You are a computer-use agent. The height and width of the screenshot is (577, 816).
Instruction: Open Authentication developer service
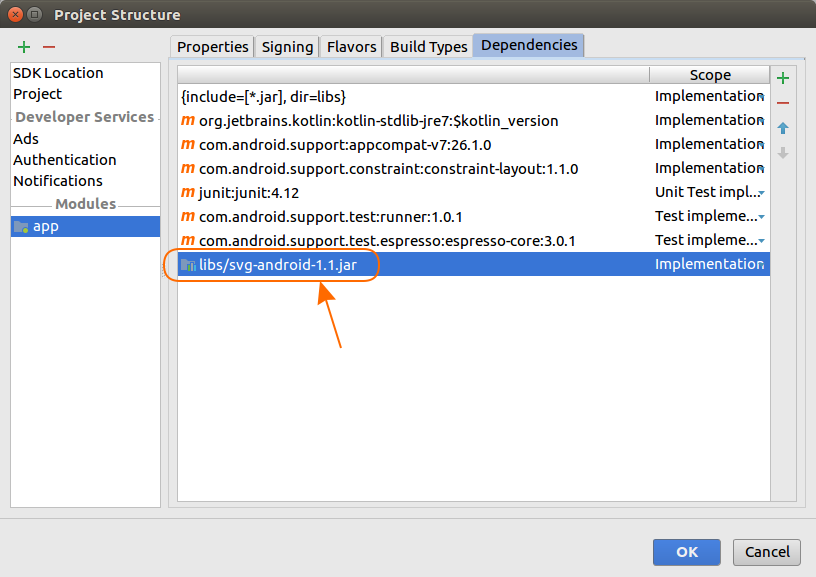(85, 160)
